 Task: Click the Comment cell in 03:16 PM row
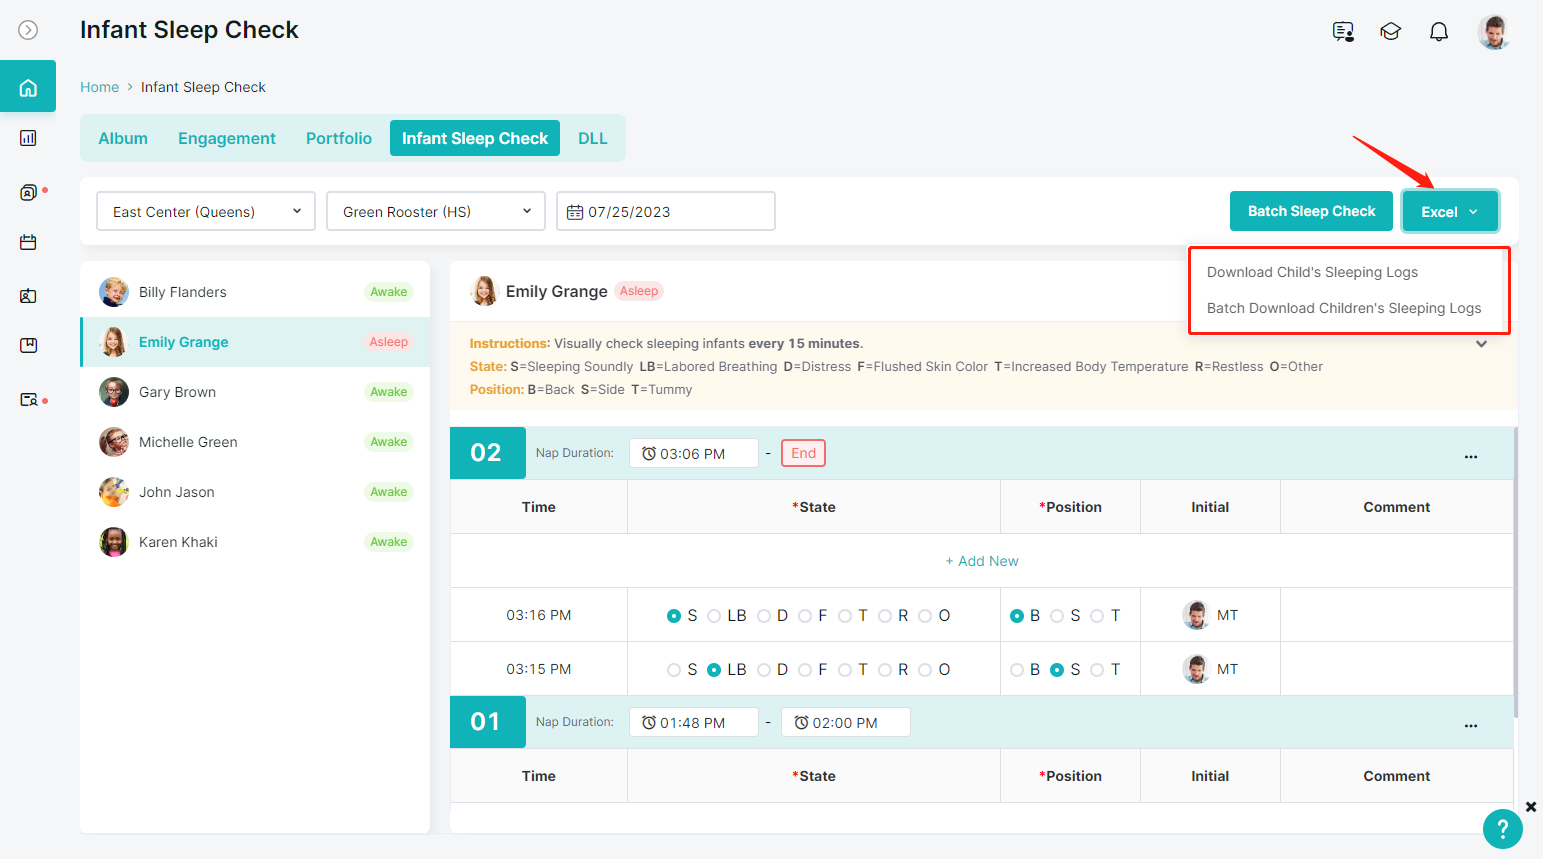click(1396, 615)
